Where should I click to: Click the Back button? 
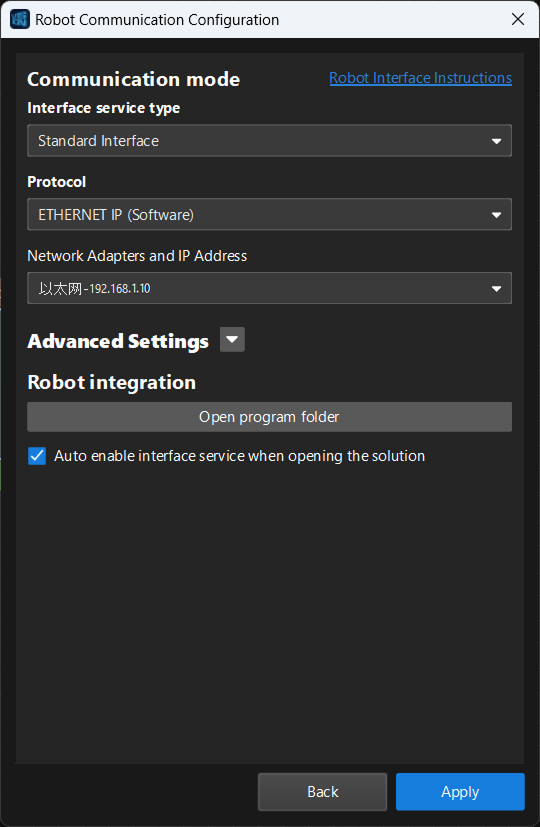[323, 792]
